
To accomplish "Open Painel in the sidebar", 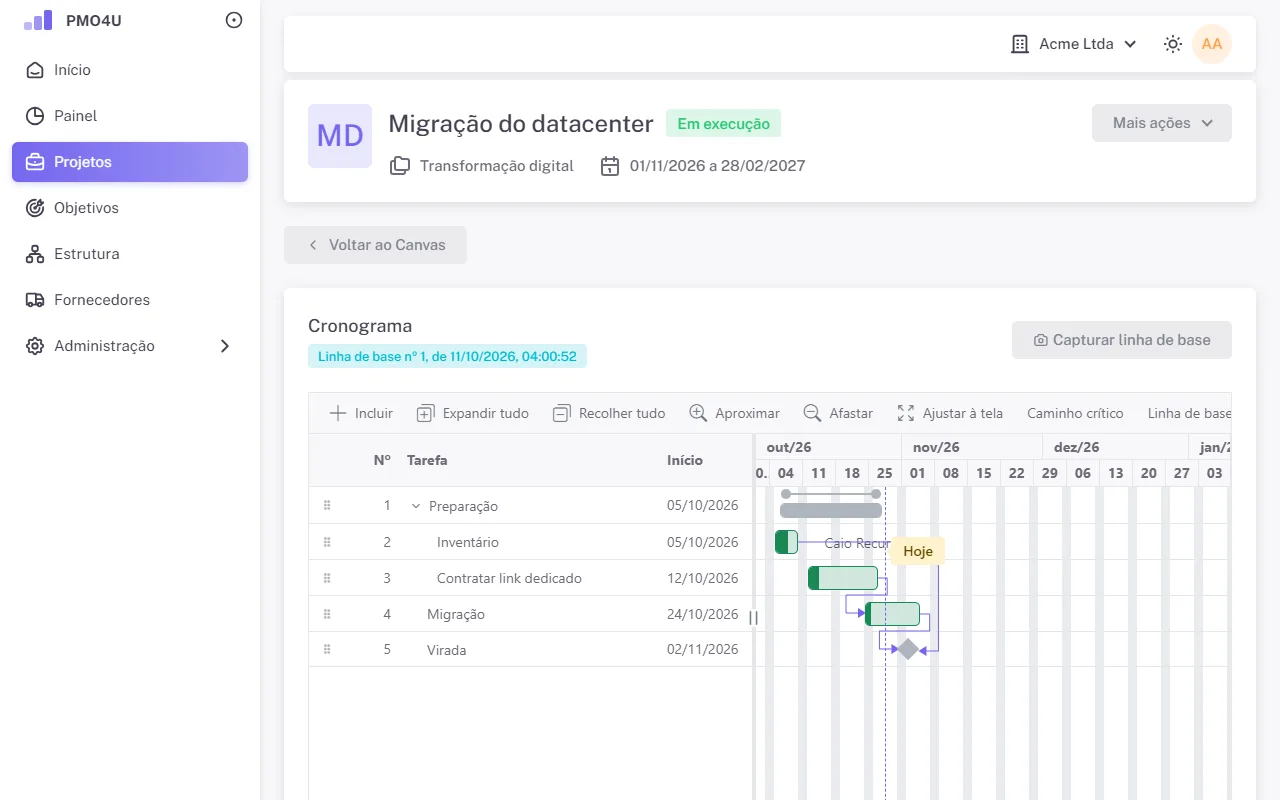I will click(130, 116).
